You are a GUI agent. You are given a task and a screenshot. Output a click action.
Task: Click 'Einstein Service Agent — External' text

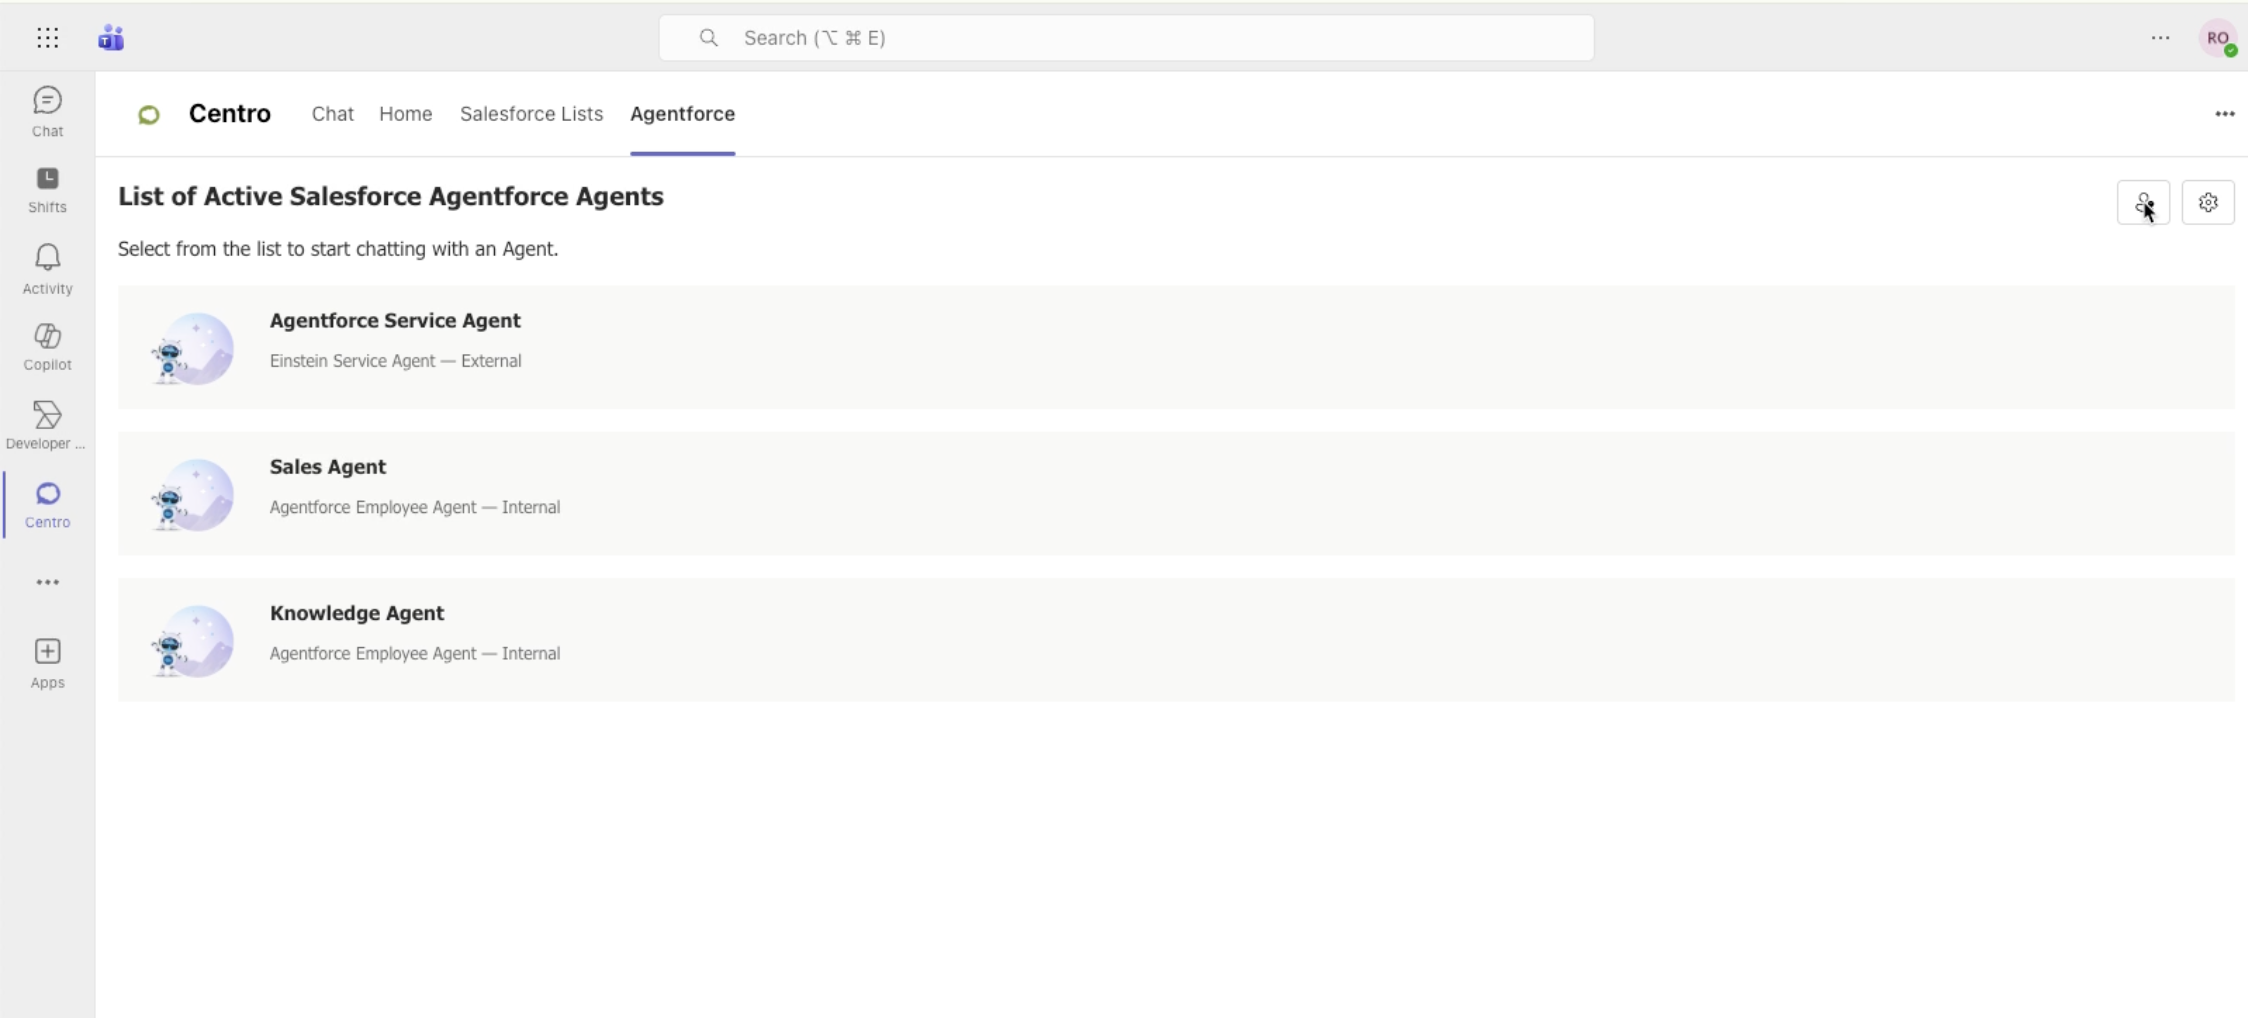(x=396, y=361)
